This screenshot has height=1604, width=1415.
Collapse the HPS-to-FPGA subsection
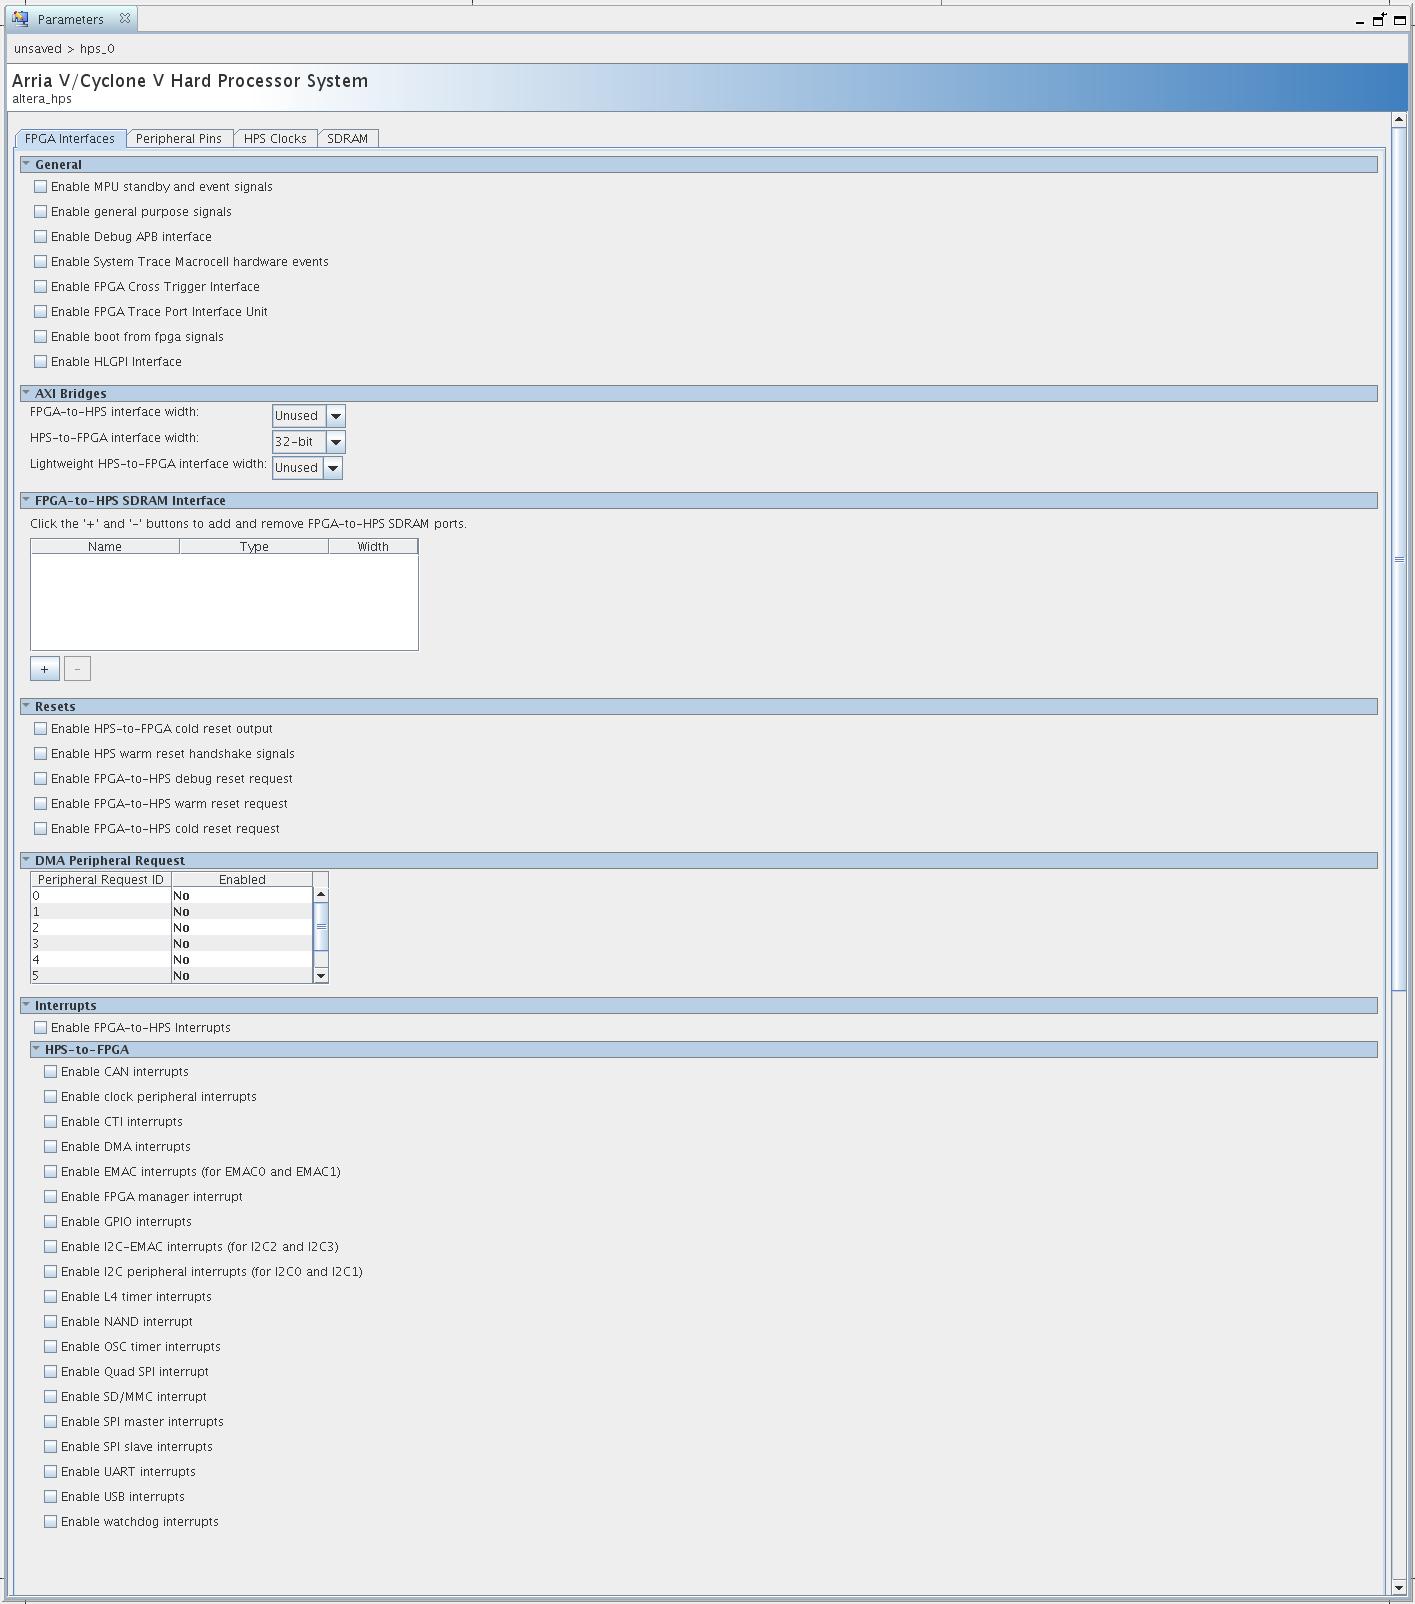[36, 1049]
